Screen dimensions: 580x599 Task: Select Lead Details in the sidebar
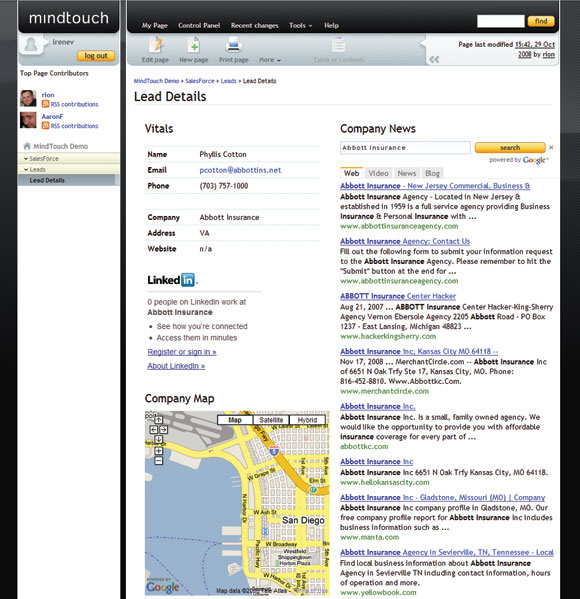(x=47, y=180)
